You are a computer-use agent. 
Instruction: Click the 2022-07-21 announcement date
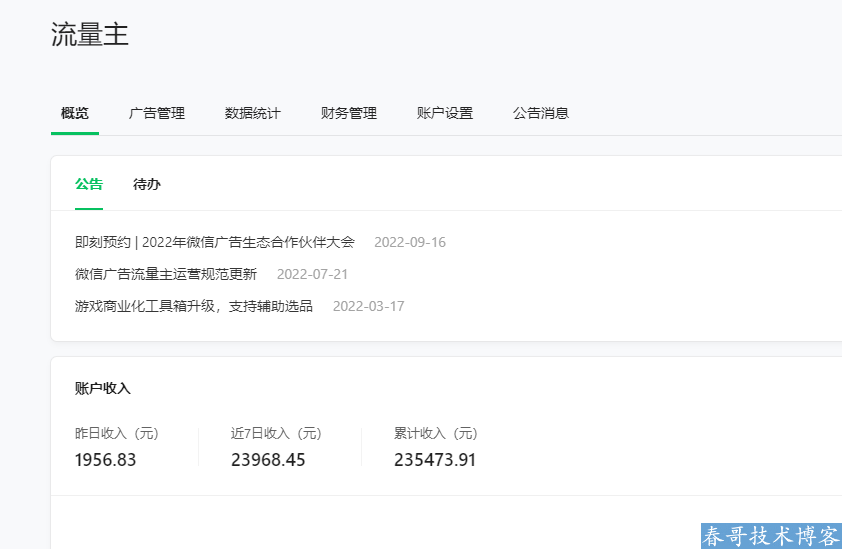[312, 274]
